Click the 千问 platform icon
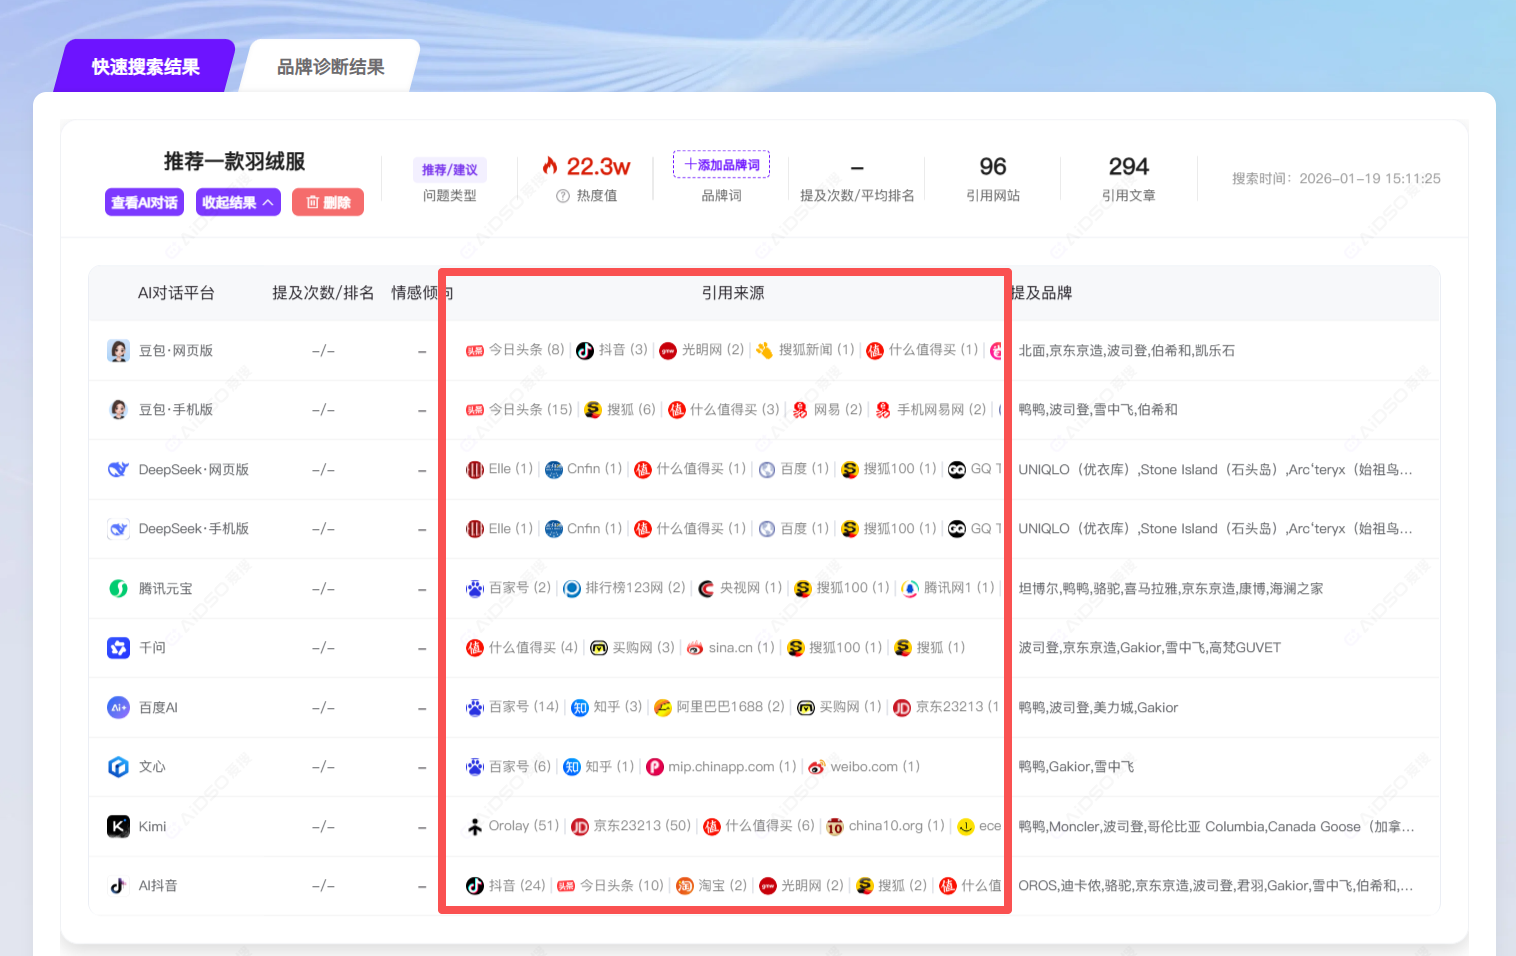Image resolution: width=1516 pixels, height=956 pixels. tap(118, 648)
